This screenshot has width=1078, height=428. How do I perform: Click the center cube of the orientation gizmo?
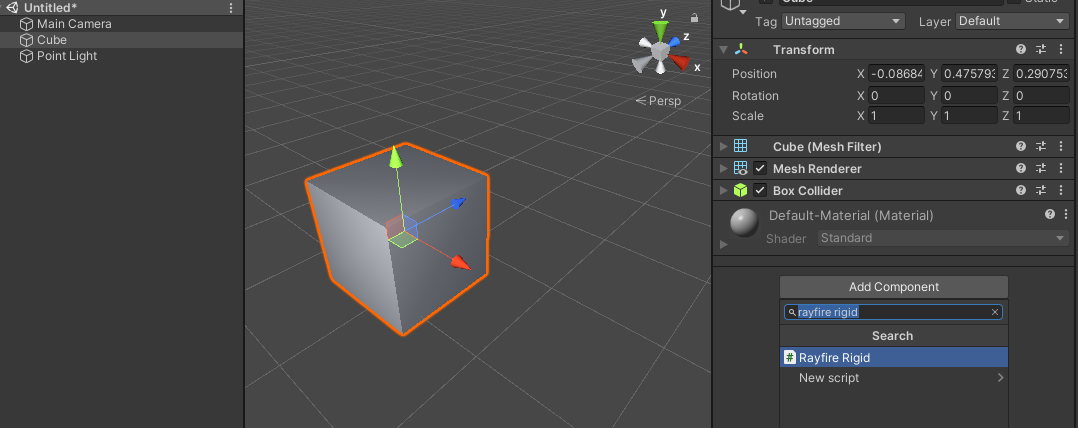pyautogui.click(x=661, y=51)
